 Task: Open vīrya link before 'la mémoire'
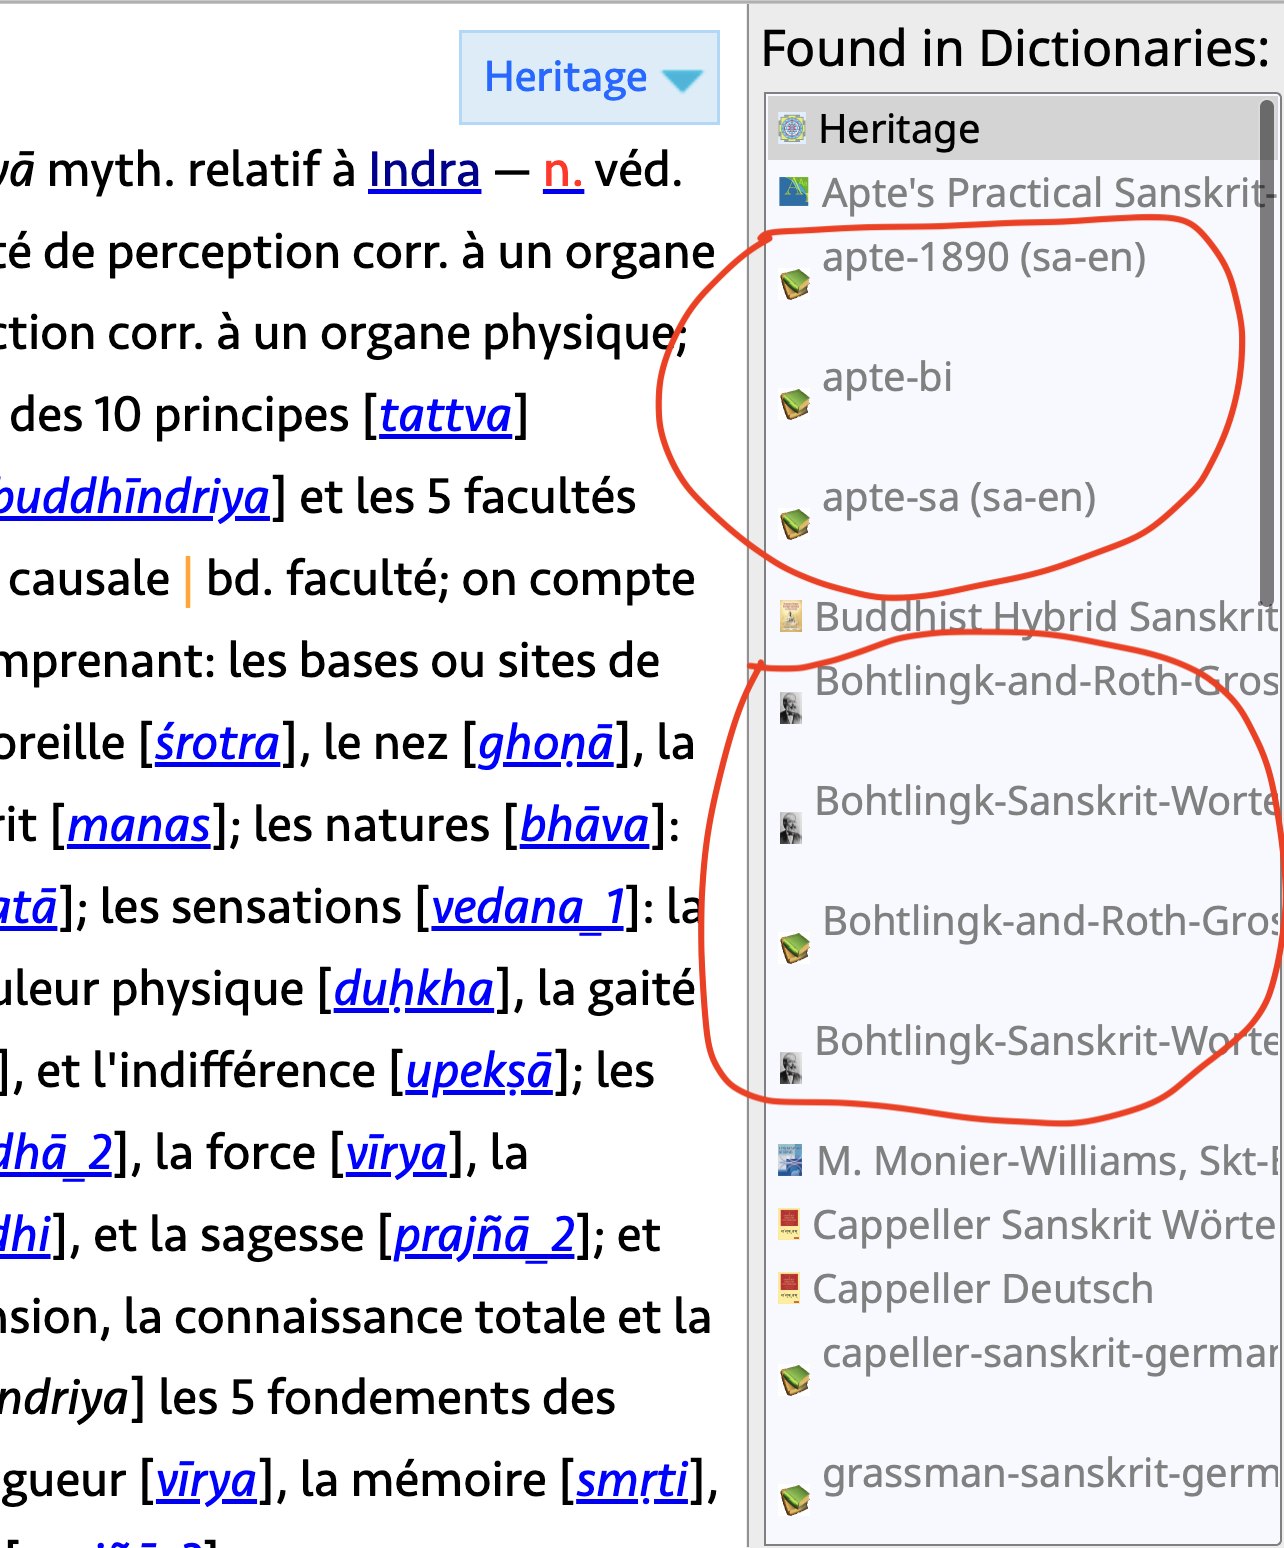206,1482
